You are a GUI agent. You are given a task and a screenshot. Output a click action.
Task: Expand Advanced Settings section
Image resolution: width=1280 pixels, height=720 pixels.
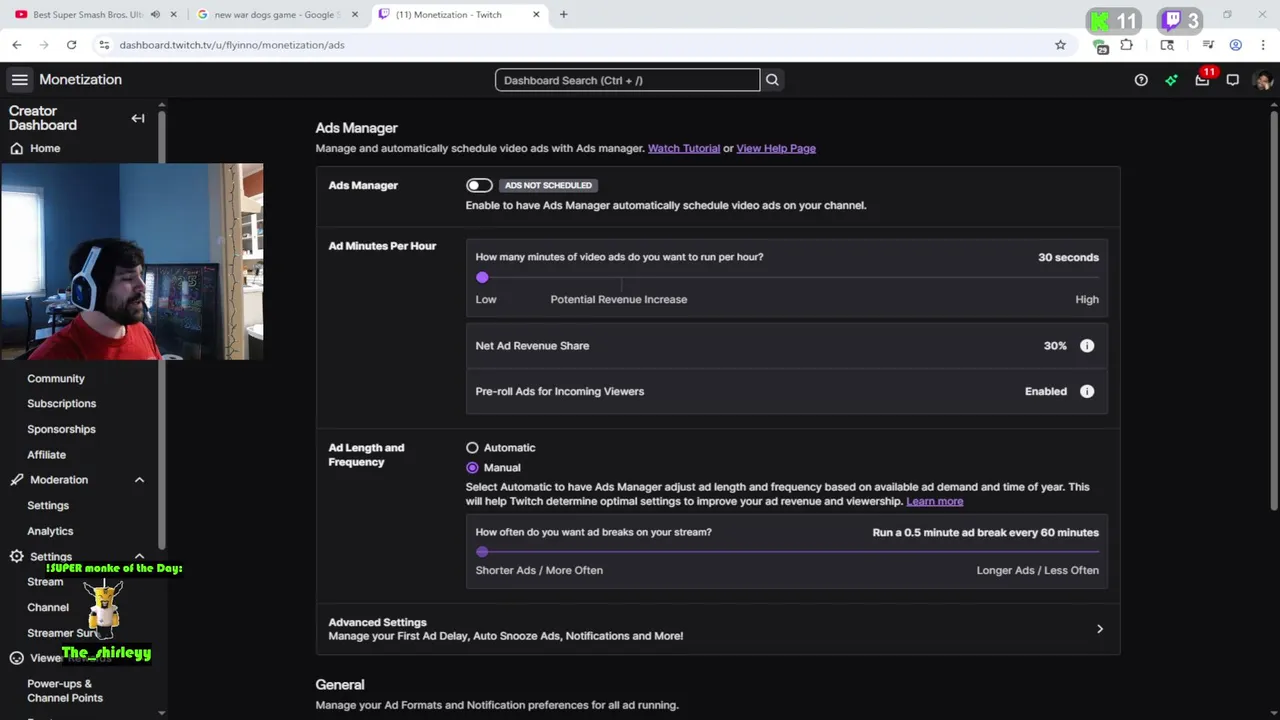click(1099, 629)
